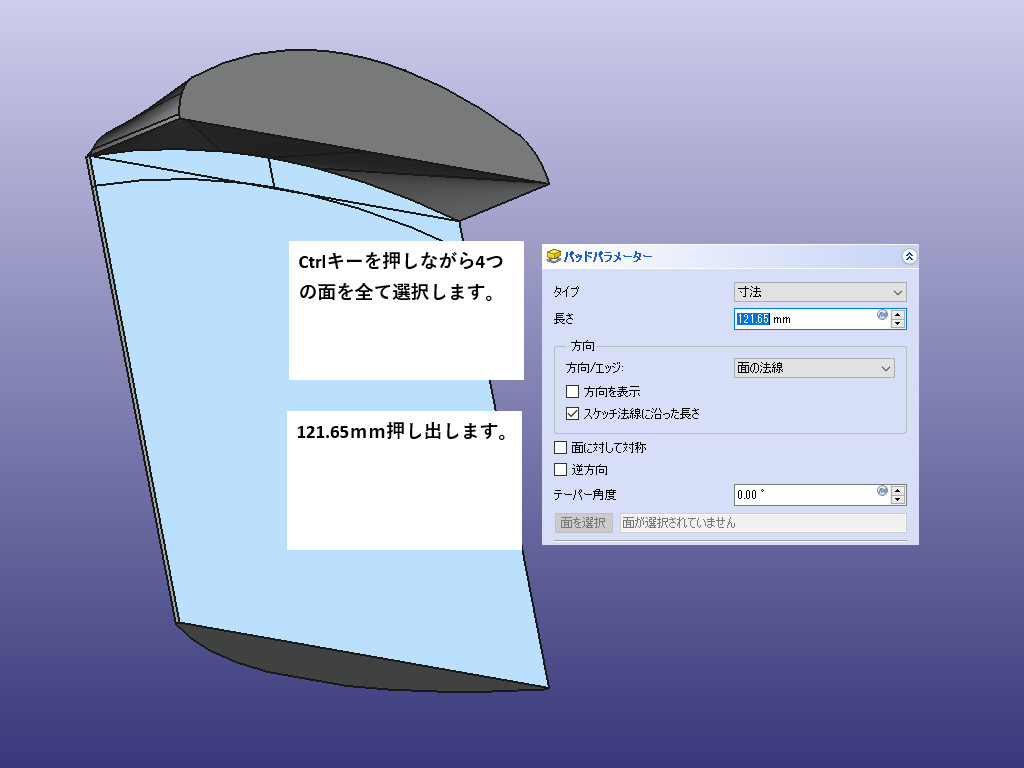
Task: Enable the 方向を表示 checkbox
Action: pyautogui.click(x=573, y=392)
